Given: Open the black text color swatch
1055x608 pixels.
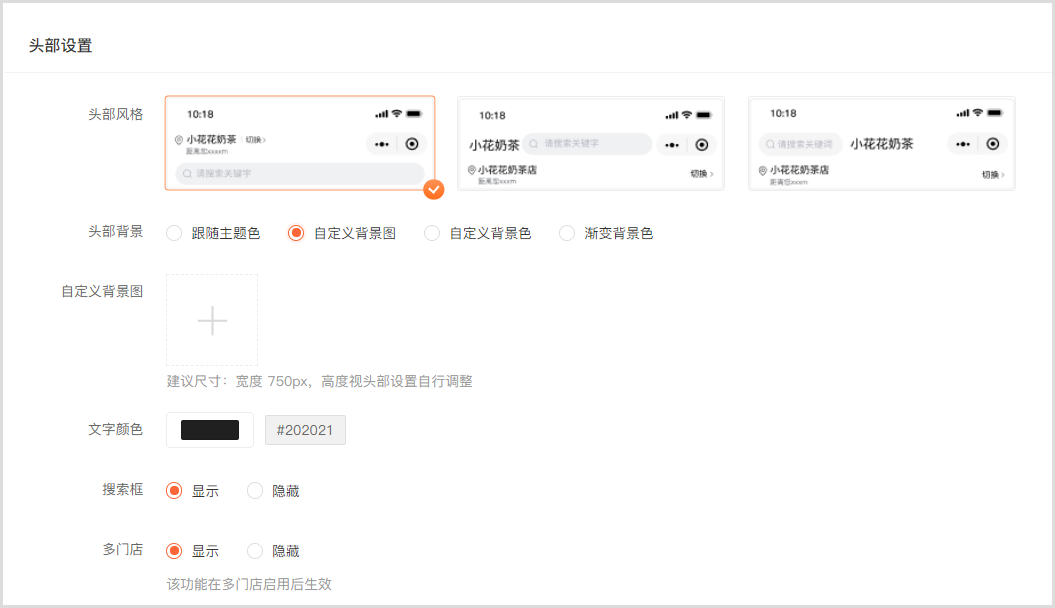Looking at the screenshot, I should tap(210, 430).
